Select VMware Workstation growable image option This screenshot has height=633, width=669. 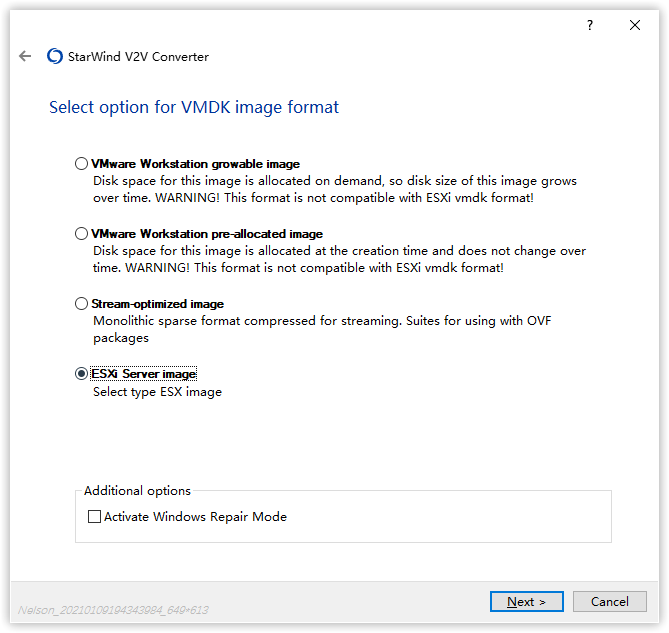[82, 164]
